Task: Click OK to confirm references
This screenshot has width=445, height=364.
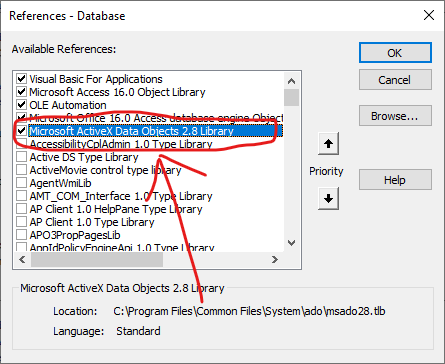Action: pos(395,53)
